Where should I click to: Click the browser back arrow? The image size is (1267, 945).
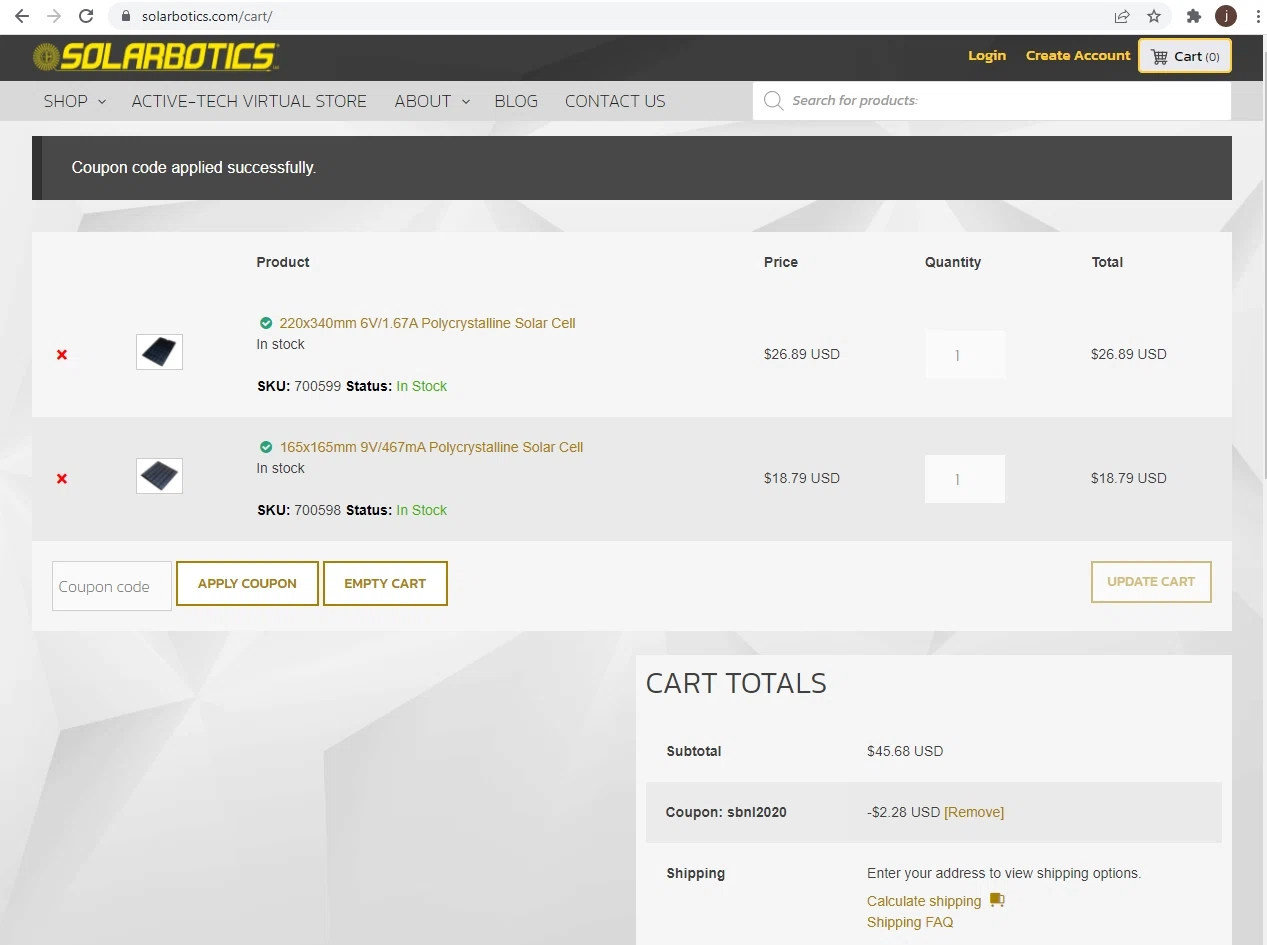pos(21,16)
